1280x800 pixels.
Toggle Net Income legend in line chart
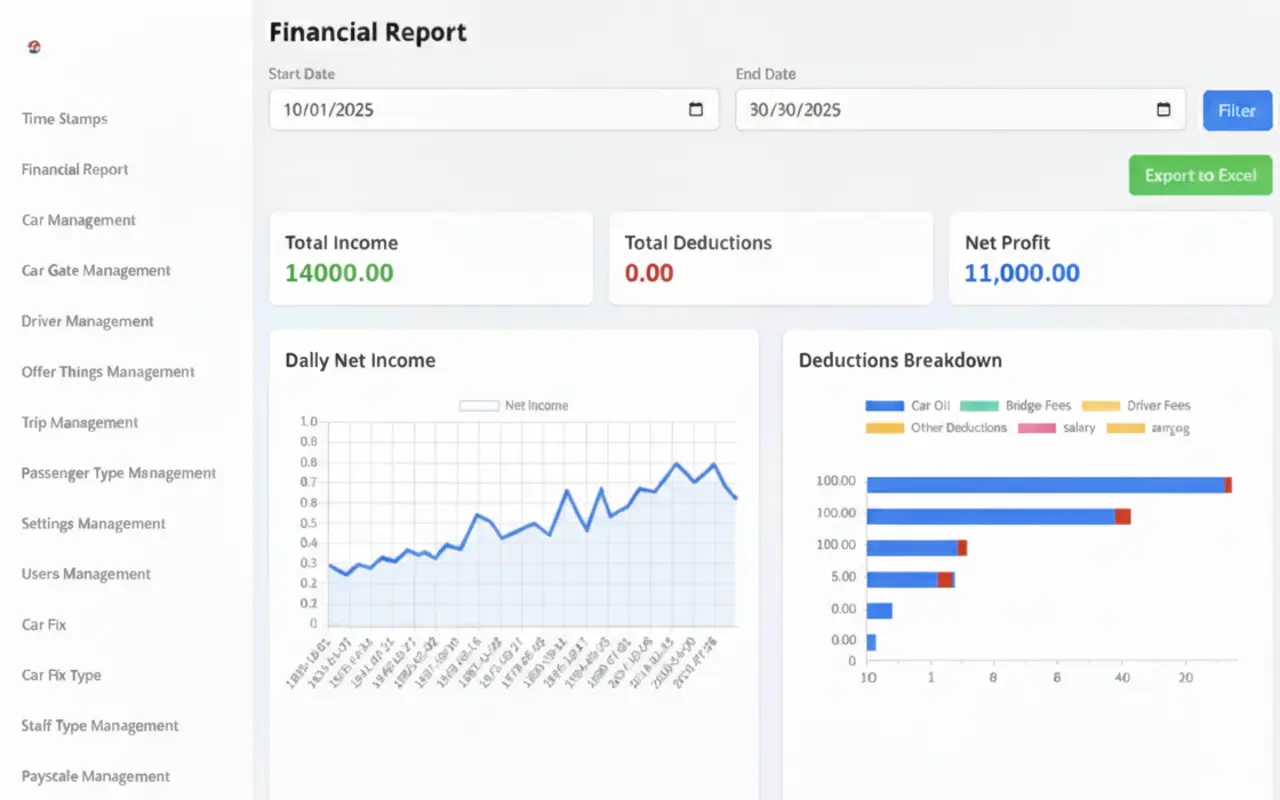514,406
